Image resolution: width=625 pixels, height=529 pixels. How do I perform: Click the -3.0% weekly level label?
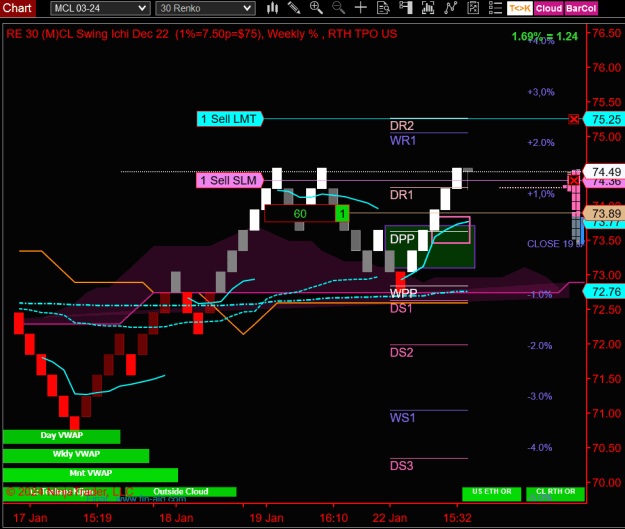[x=540, y=396]
